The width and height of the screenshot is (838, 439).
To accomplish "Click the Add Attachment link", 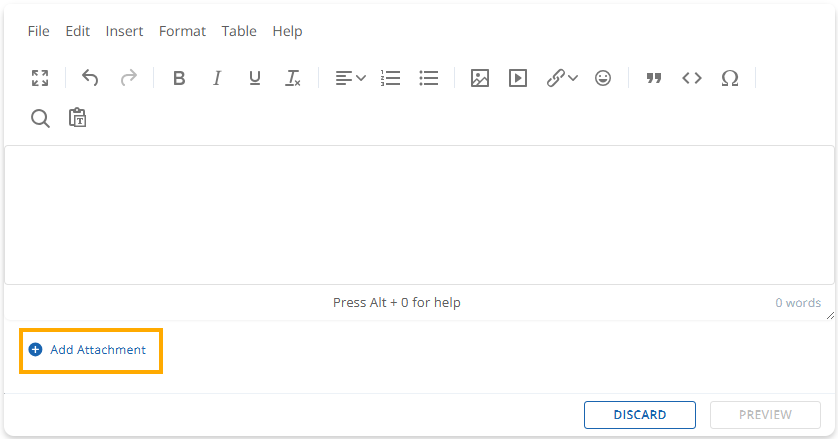I will point(97,350).
